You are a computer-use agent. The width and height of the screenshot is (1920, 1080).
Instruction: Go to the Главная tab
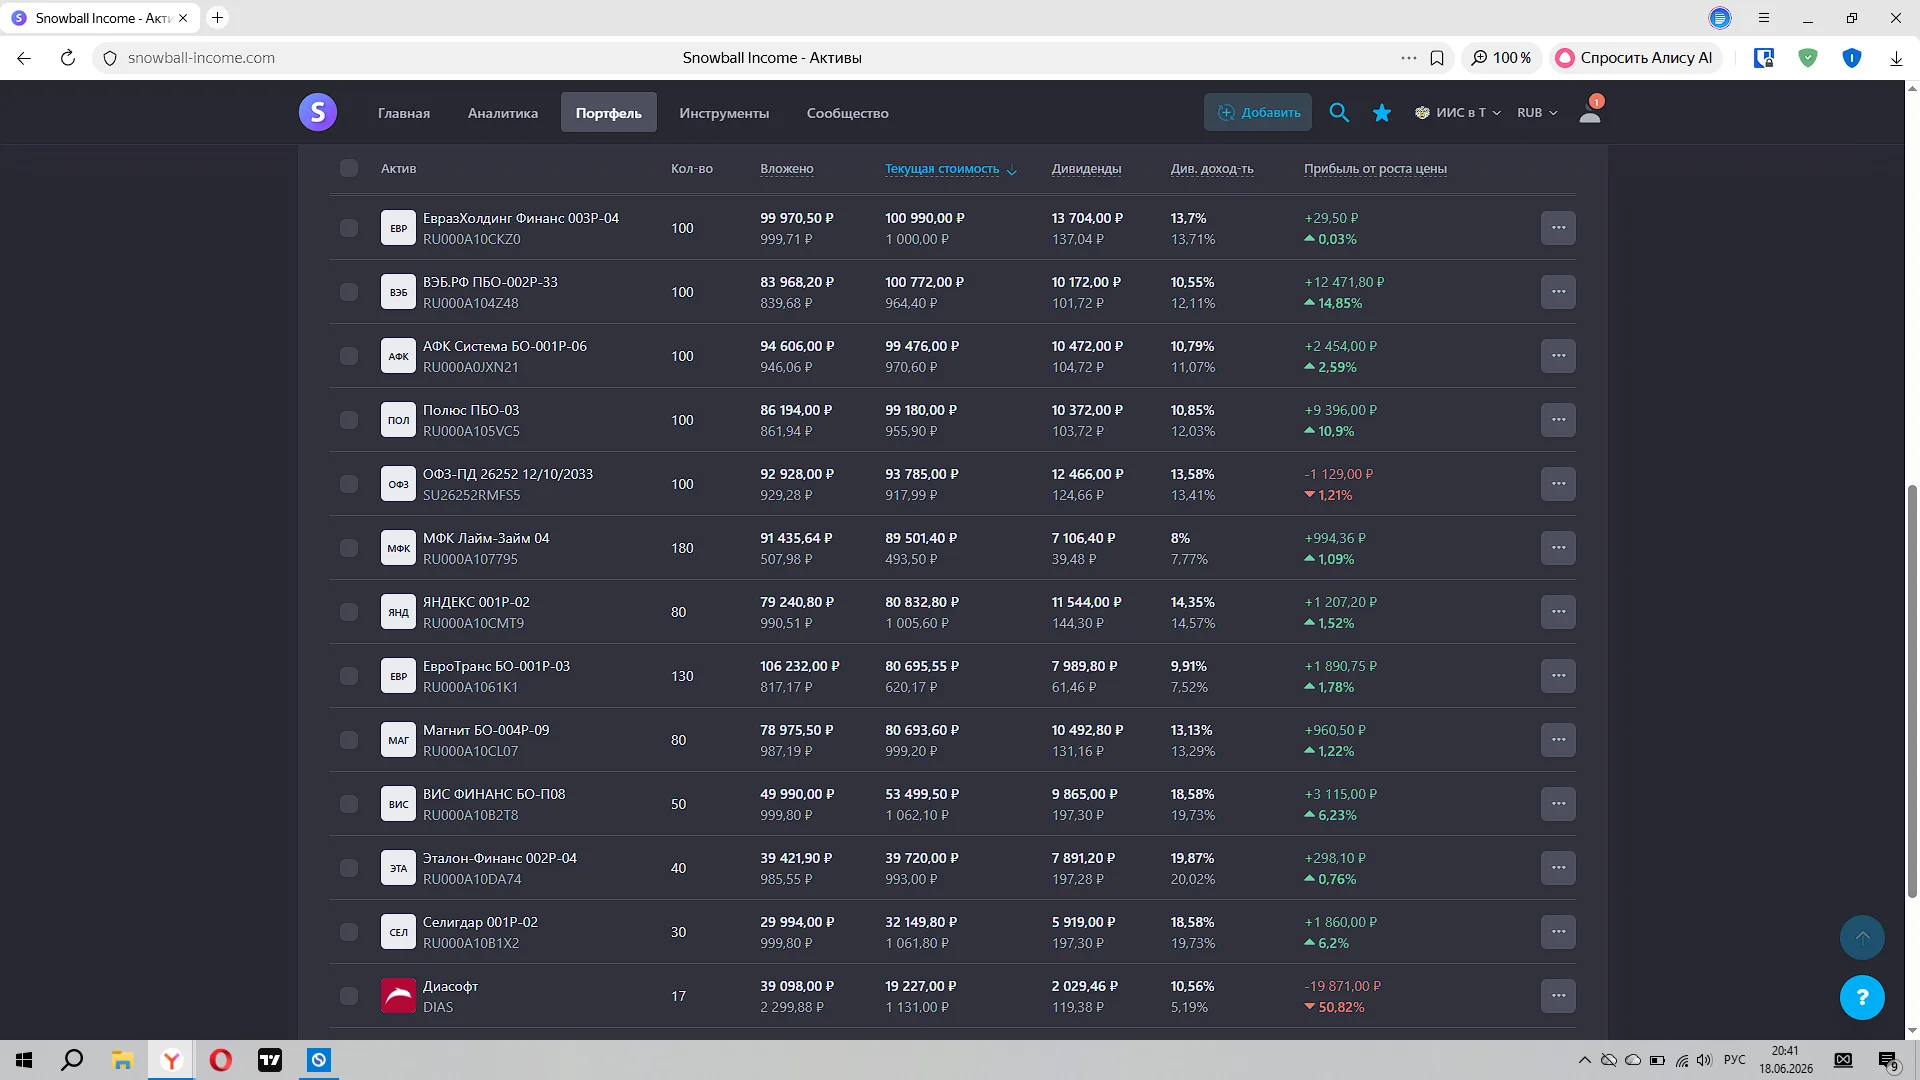pyautogui.click(x=404, y=113)
